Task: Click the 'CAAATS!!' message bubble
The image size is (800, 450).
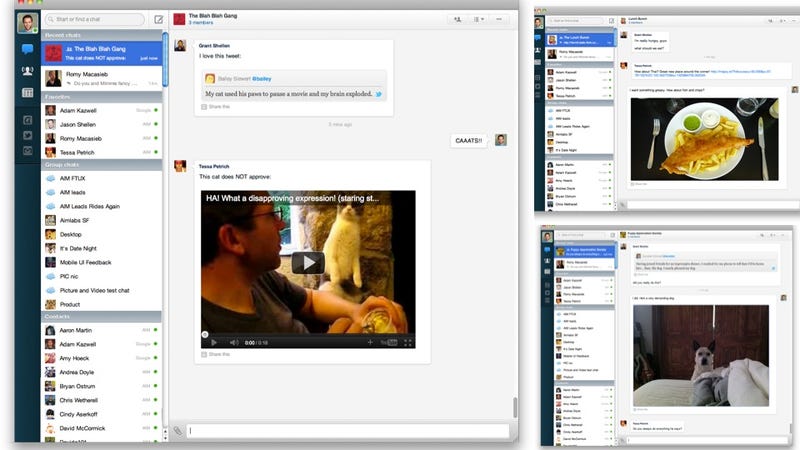Action: 468,140
